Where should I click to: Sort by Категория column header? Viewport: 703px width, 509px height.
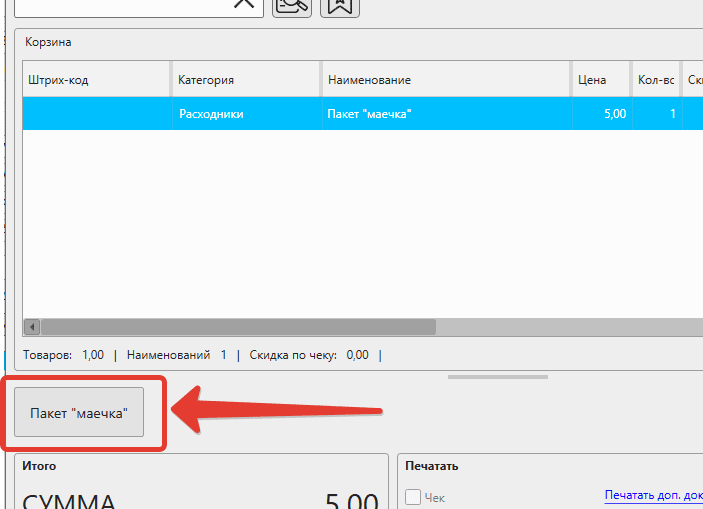tap(246, 80)
